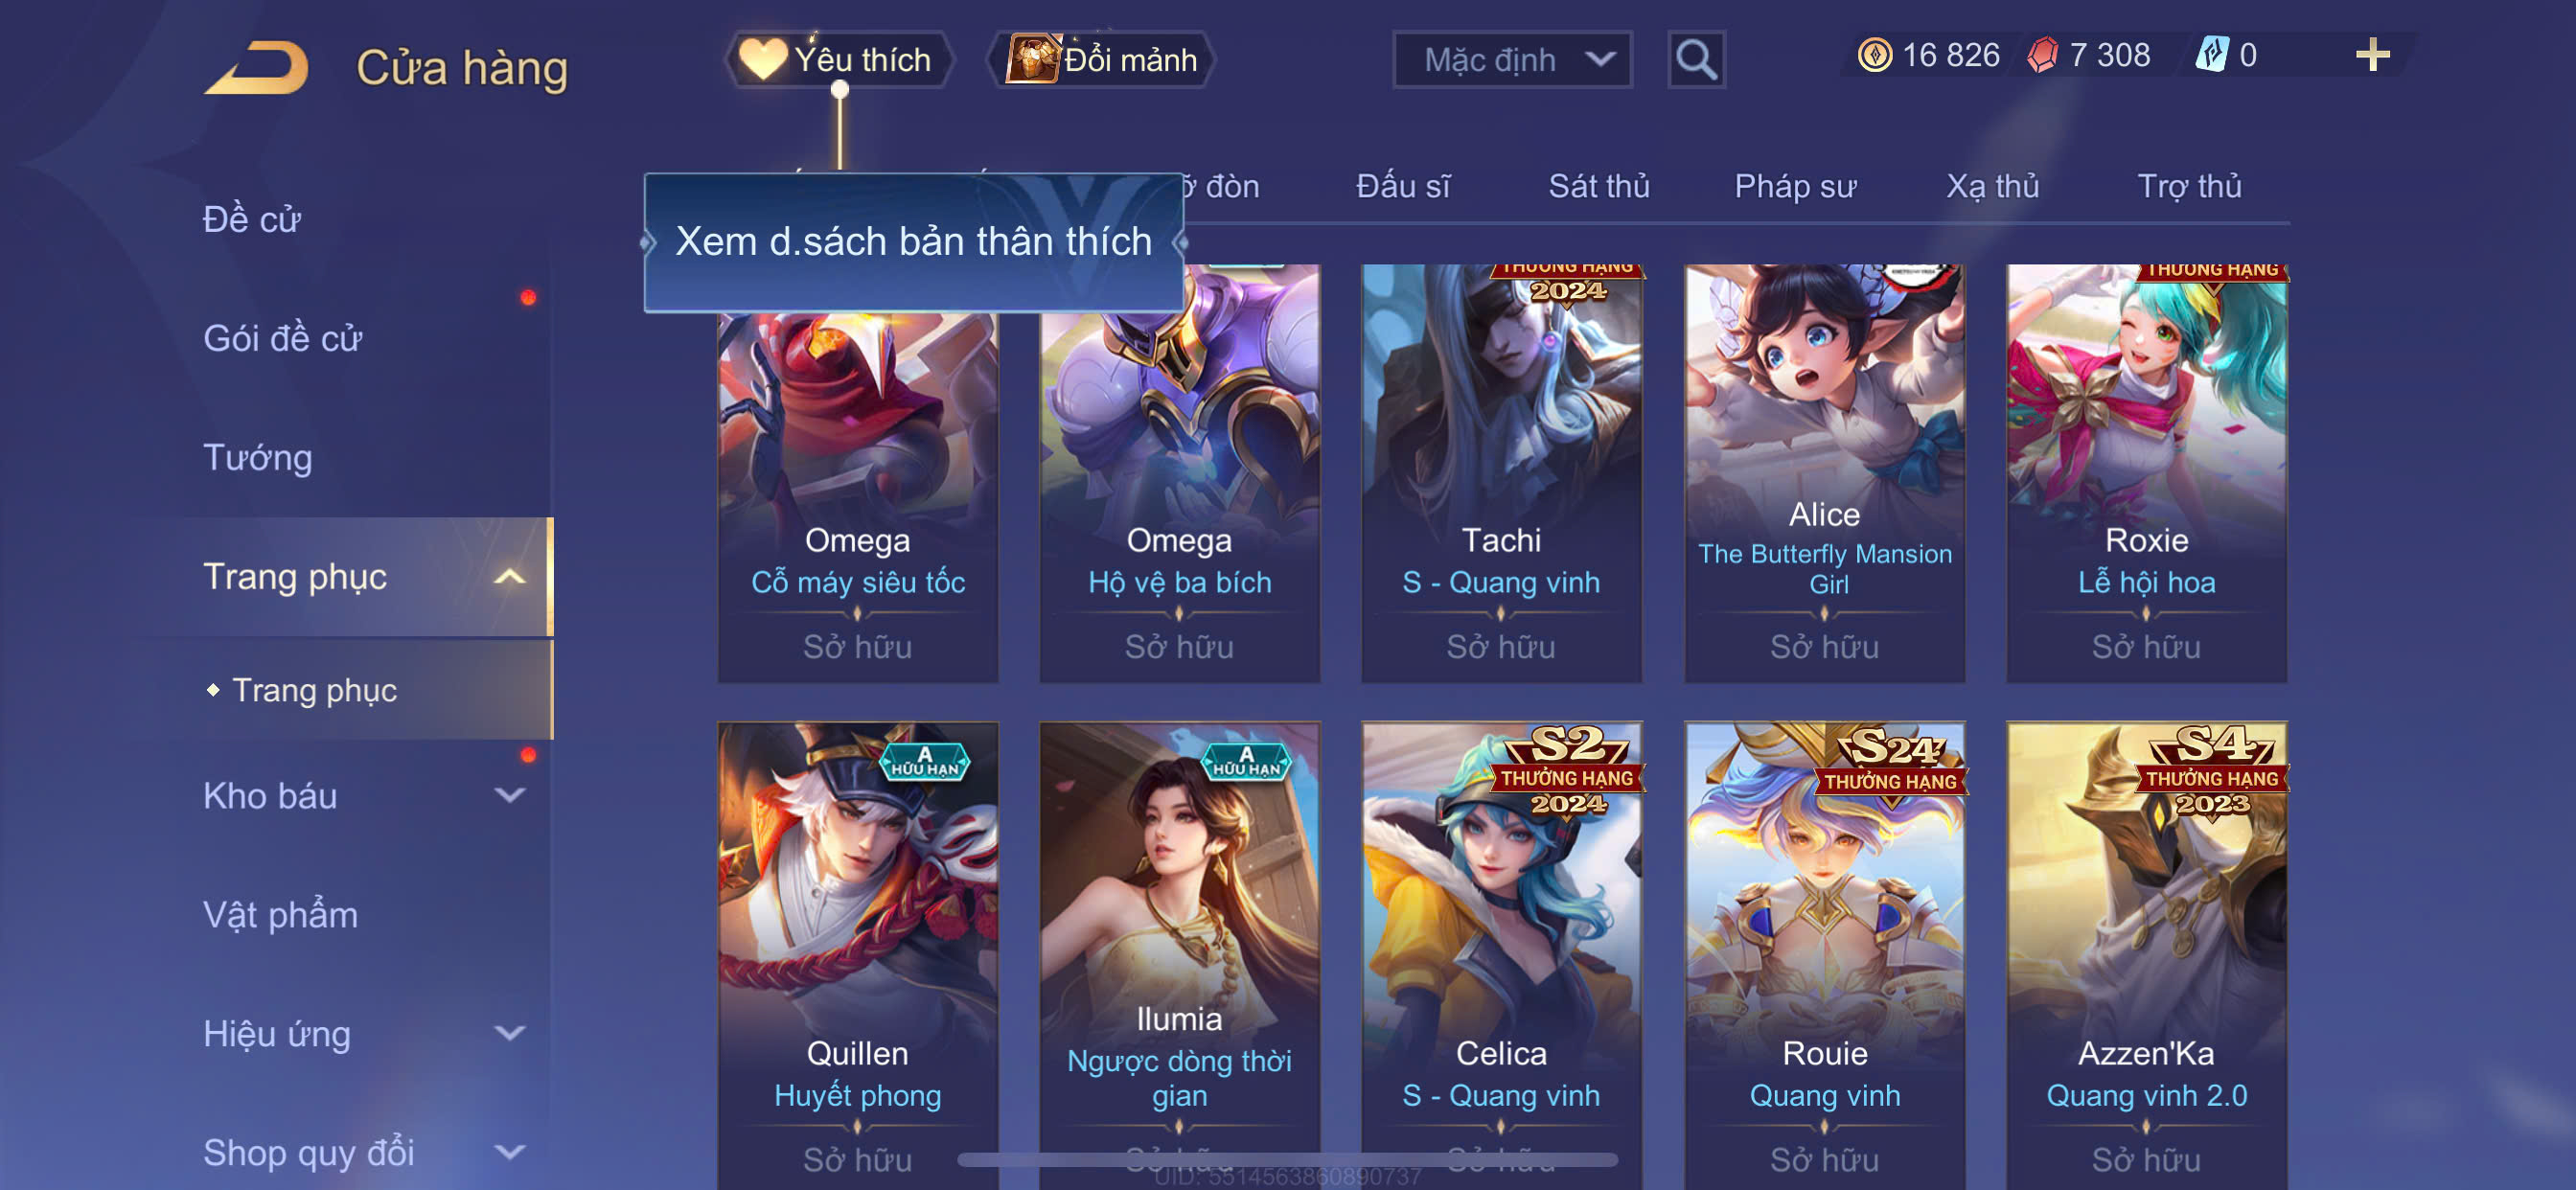This screenshot has width=2576, height=1190.
Task: Expand the Shop quy đổi section
Action: (x=509, y=1152)
